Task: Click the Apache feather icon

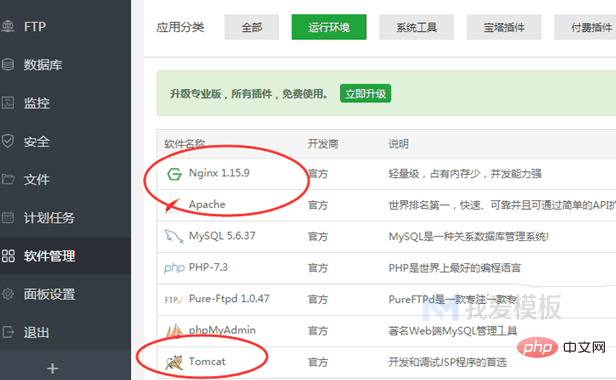Action: pos(173,205)
